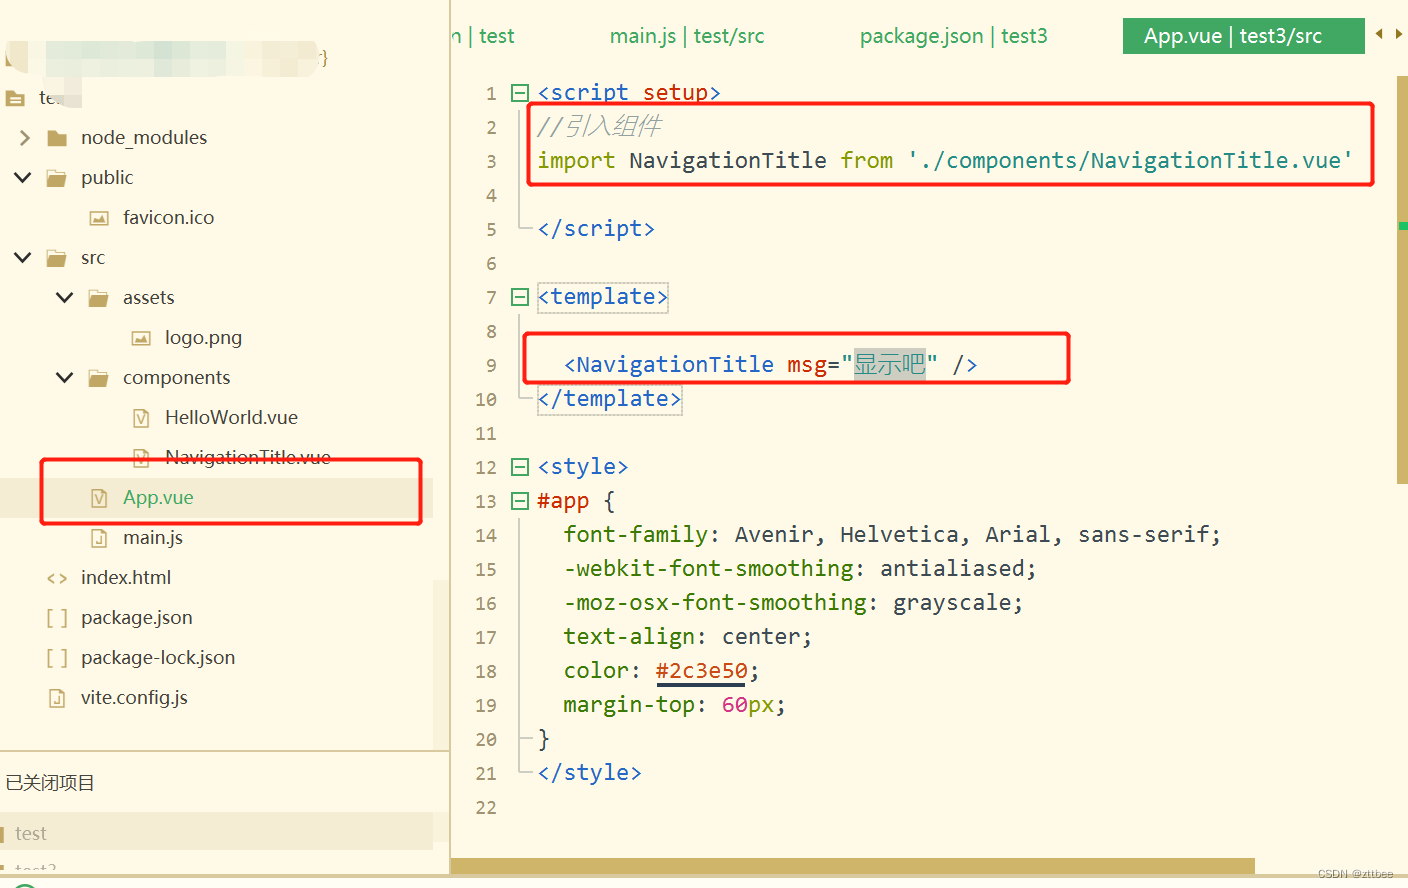Switch to the partially visible test tab
1408x888 pixels.
tap(484, 36)
